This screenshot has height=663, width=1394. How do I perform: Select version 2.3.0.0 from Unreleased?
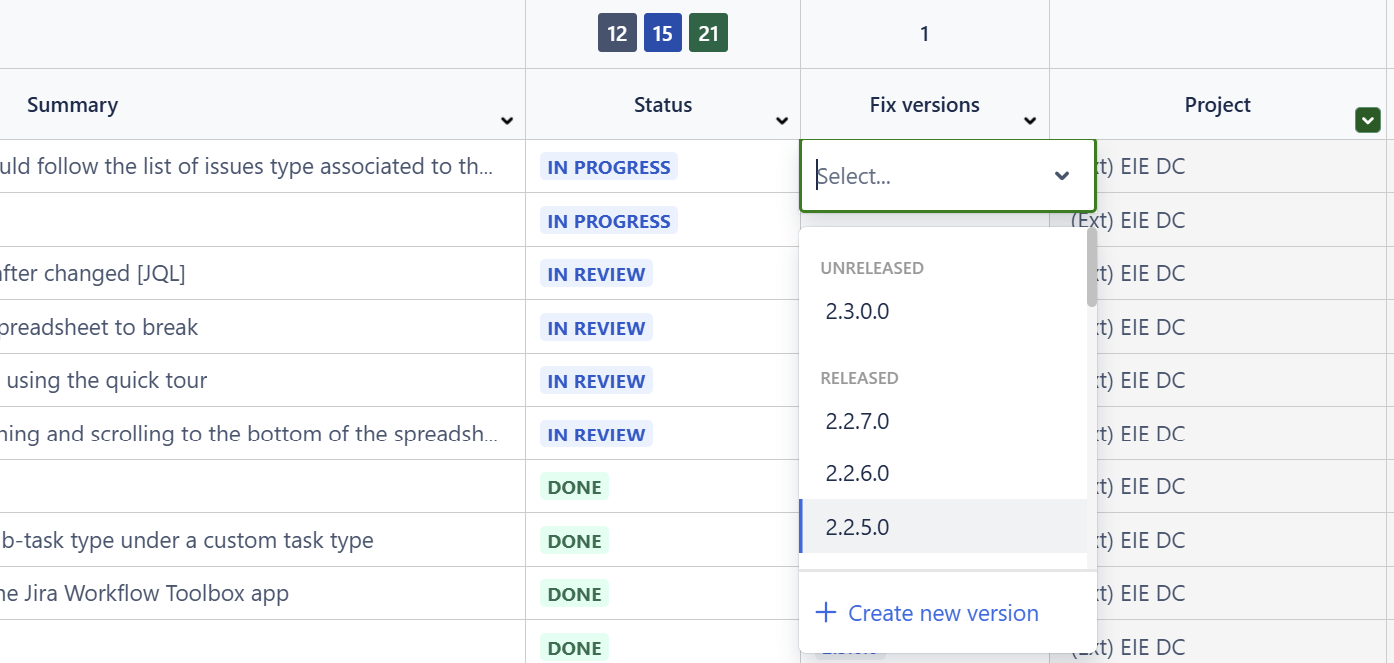point(857,312)
